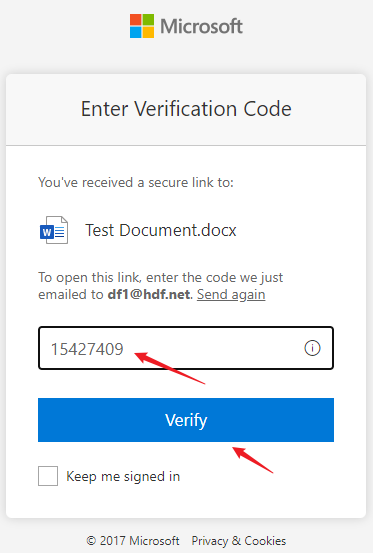Click the "To open this link" instruction text

(160, 278)
